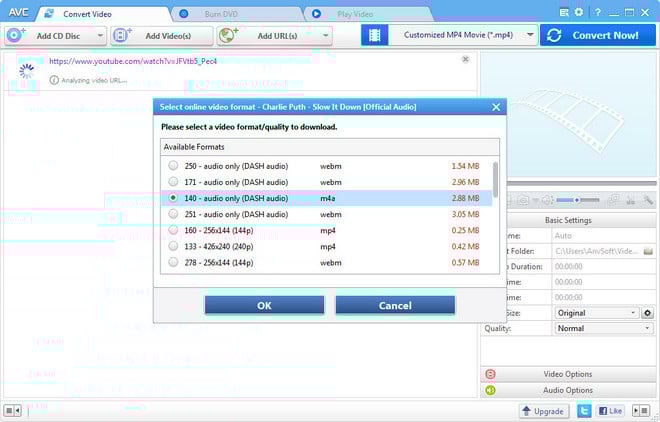Screen dimensions: 660x422
Task: Click the Upgrade button
Action: click(x=543, y=411)
